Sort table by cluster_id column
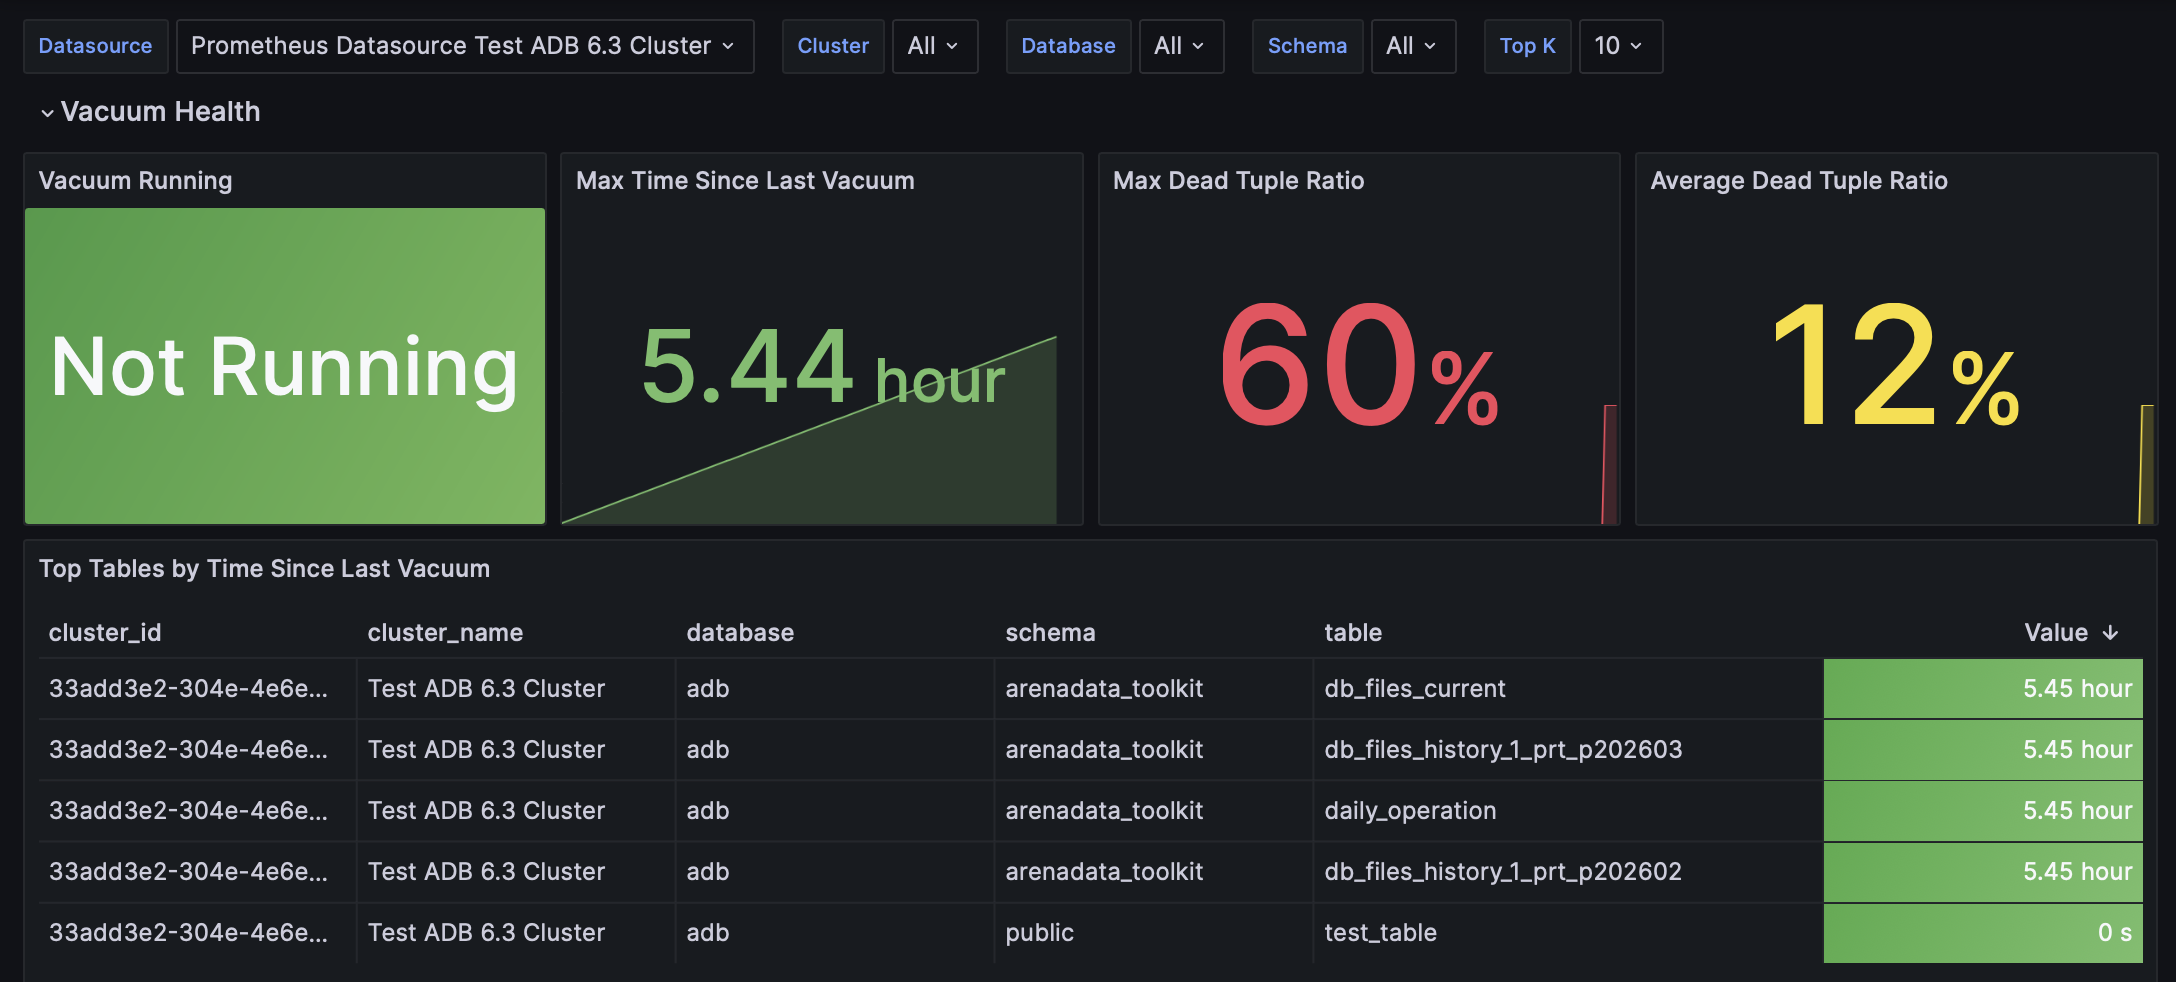2176x982 pixels. (x=104, y=632)
